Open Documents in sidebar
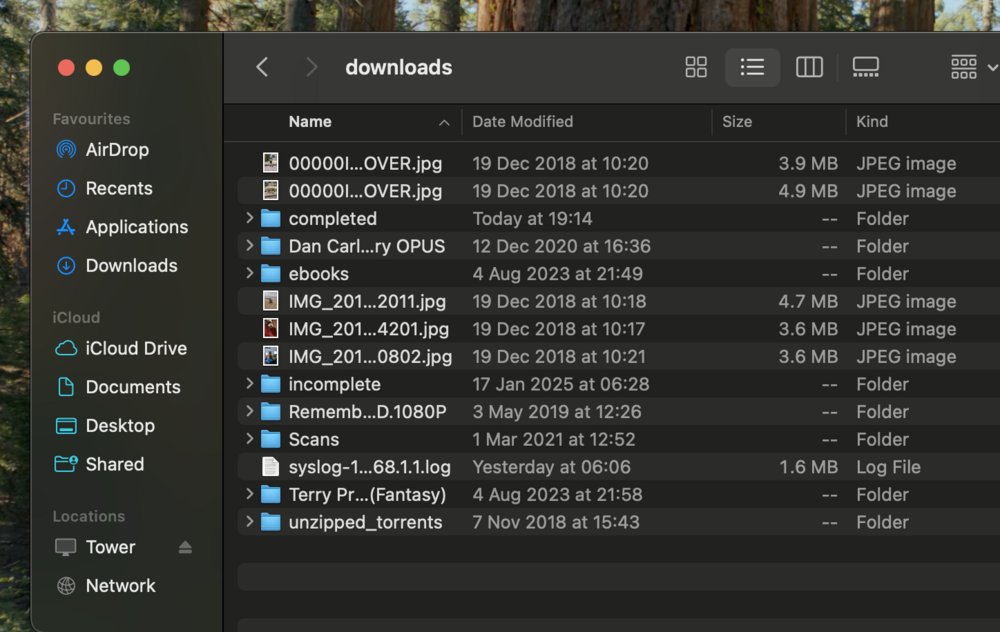The width and height of the screenshot is (1000, 632). coord(118,387)
